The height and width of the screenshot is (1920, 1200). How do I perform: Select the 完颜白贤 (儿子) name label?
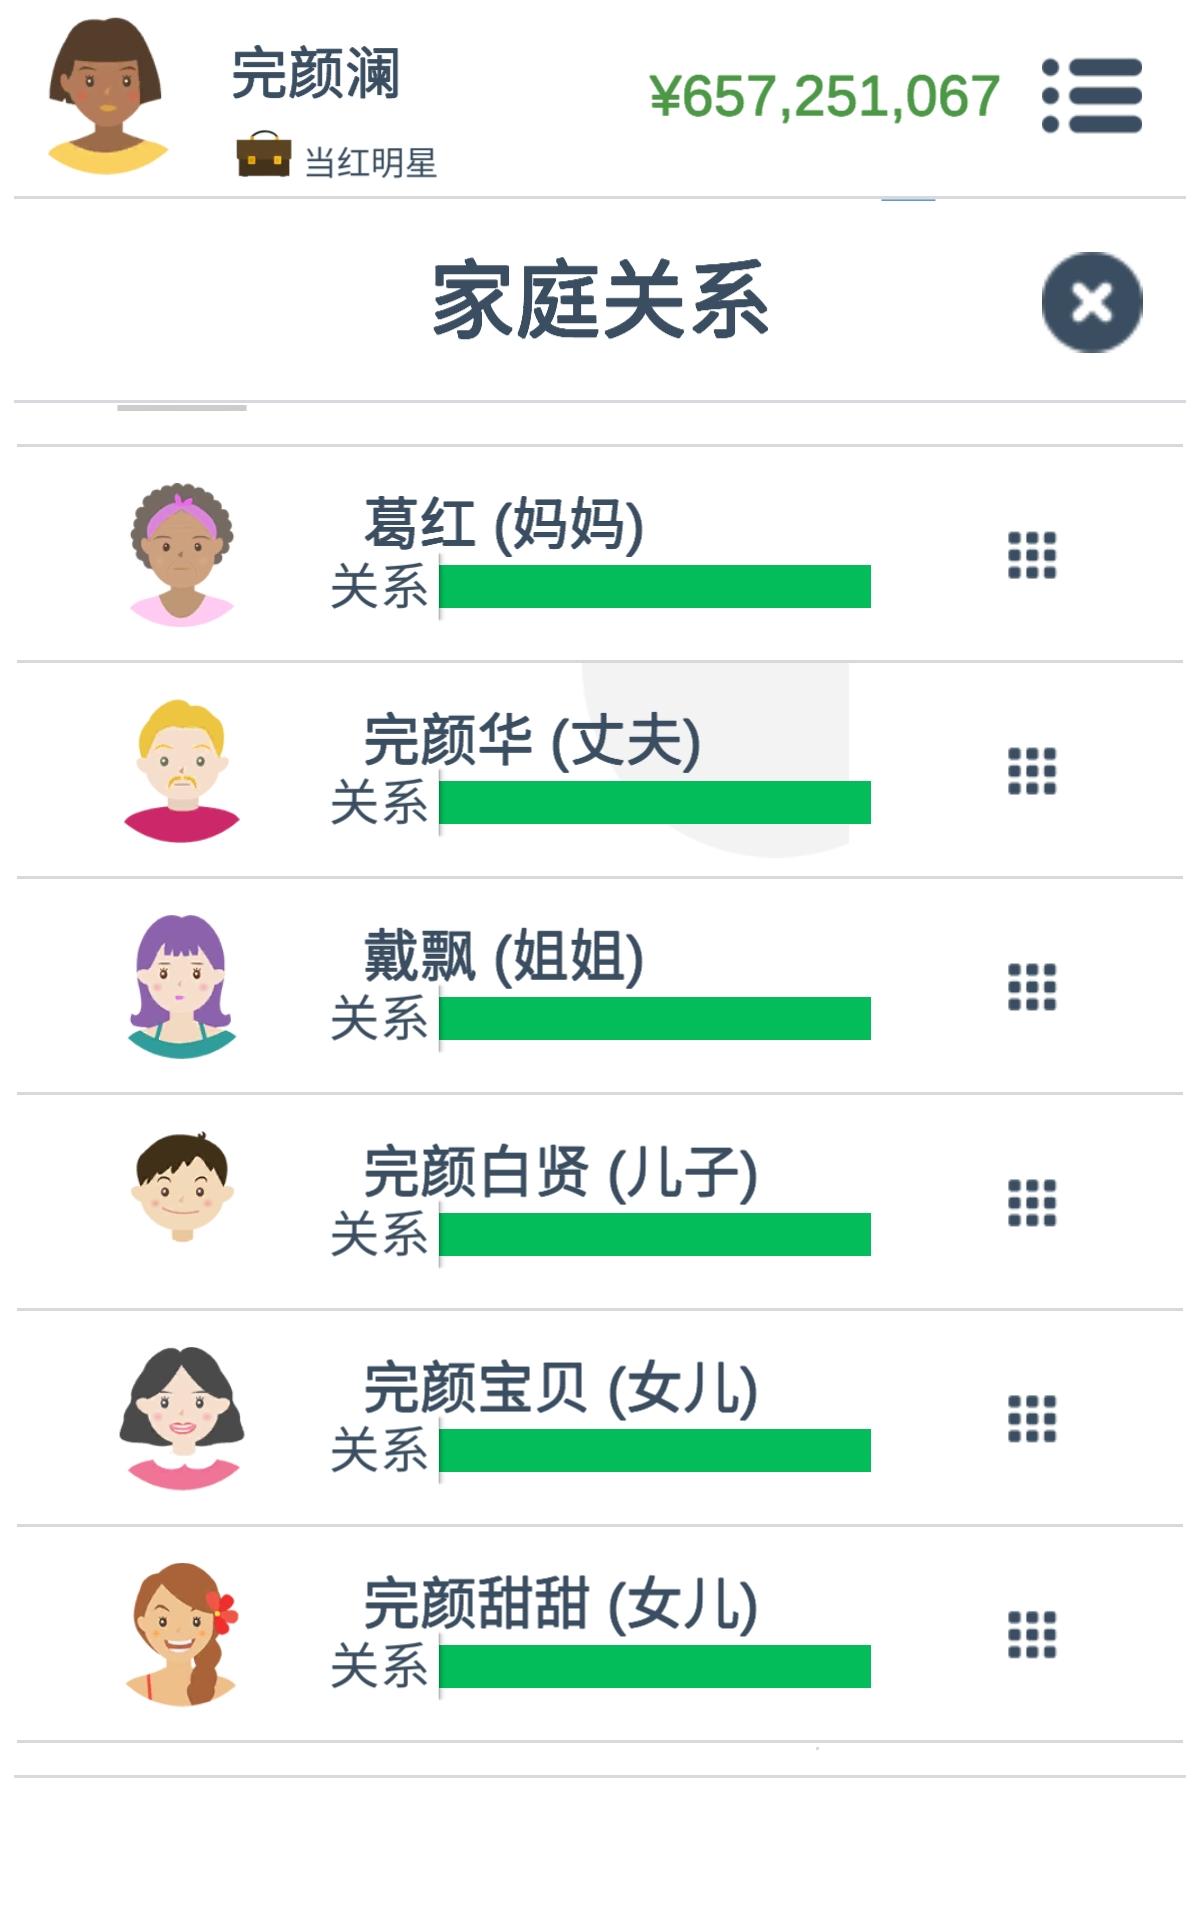561,1172
